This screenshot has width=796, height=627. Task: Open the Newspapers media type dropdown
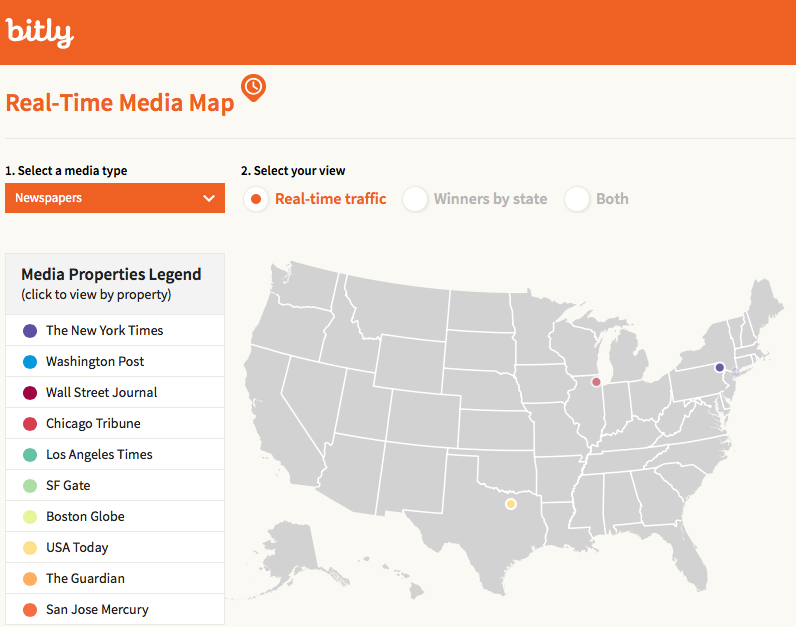pos(114,198)
